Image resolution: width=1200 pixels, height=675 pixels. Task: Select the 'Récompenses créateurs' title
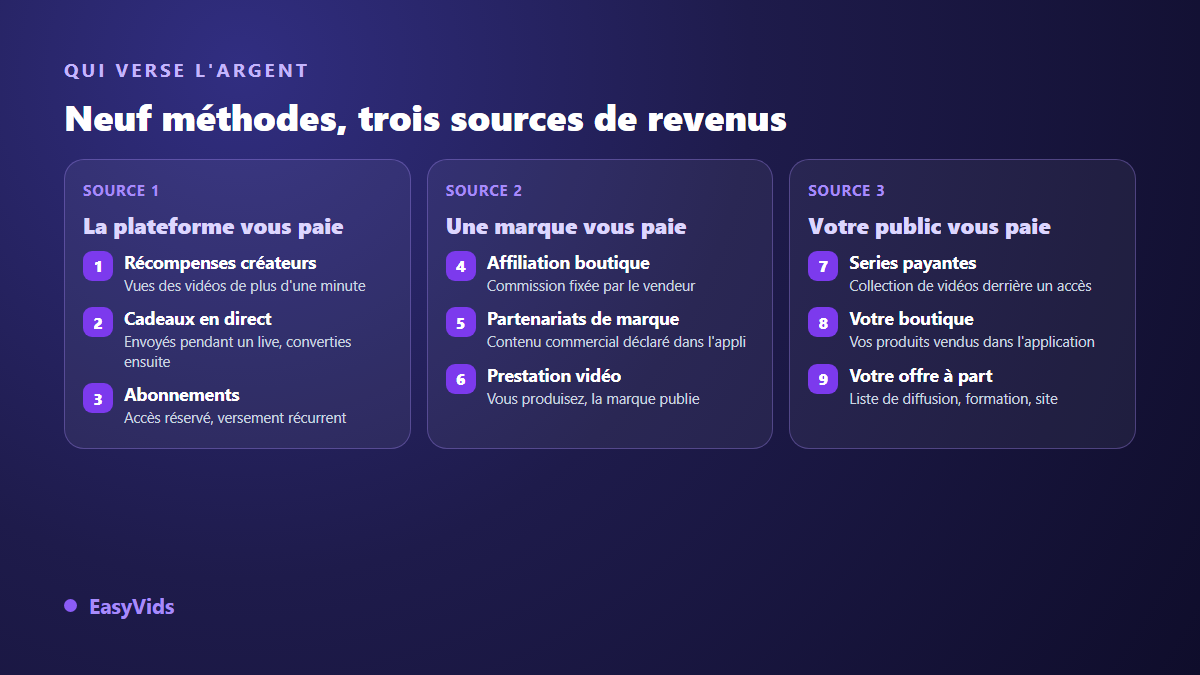220,263
